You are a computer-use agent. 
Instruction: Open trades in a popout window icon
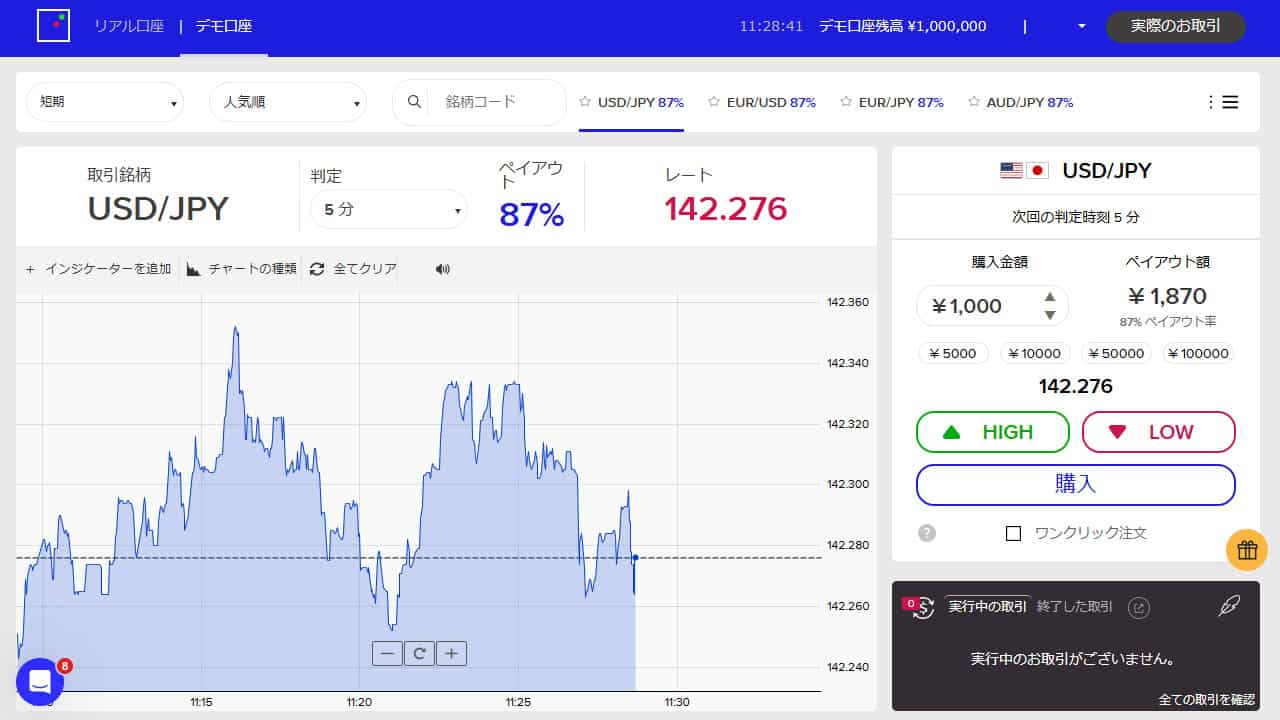pyautogui.click(x=1138, y=607)
